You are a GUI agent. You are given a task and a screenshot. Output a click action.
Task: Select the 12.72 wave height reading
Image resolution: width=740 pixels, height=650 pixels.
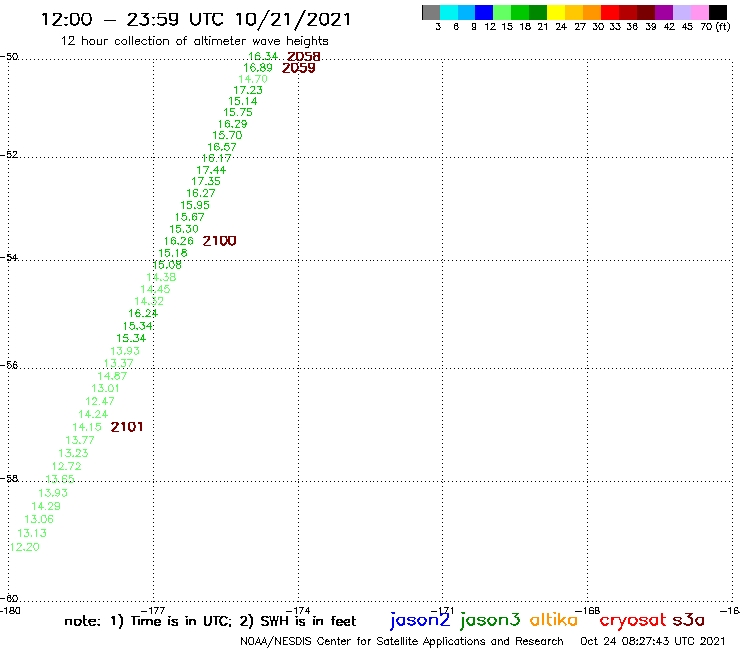click(67, 466)
